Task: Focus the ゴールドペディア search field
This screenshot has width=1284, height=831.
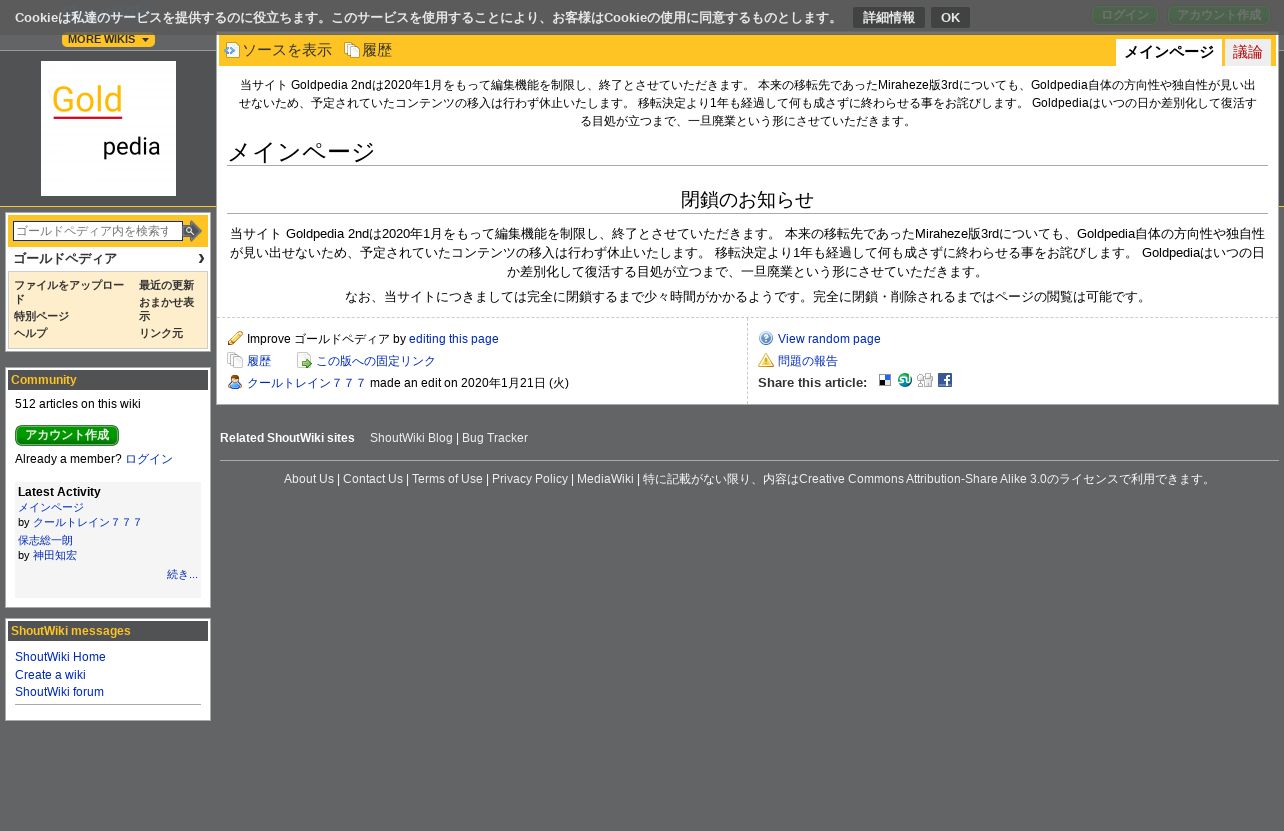Action: (x=98, y=231)
